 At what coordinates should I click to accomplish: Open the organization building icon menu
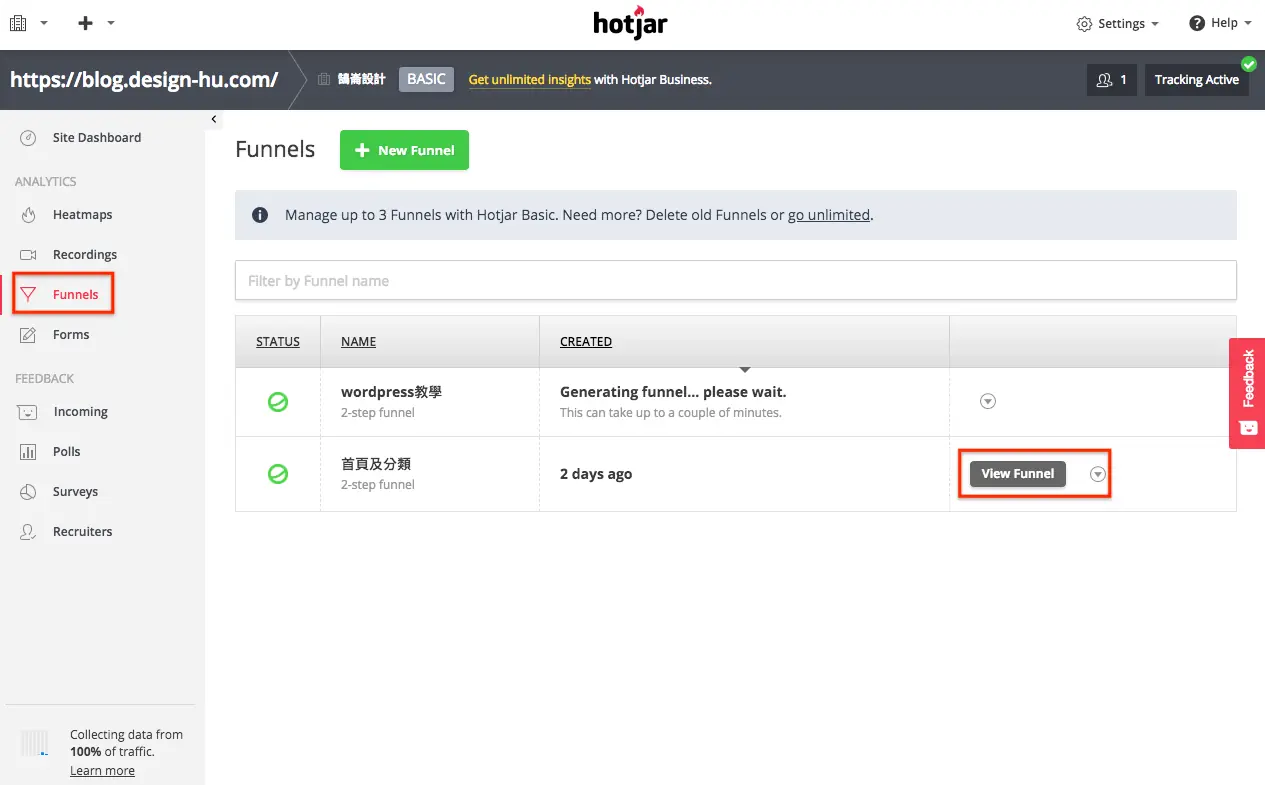point(17,23)
